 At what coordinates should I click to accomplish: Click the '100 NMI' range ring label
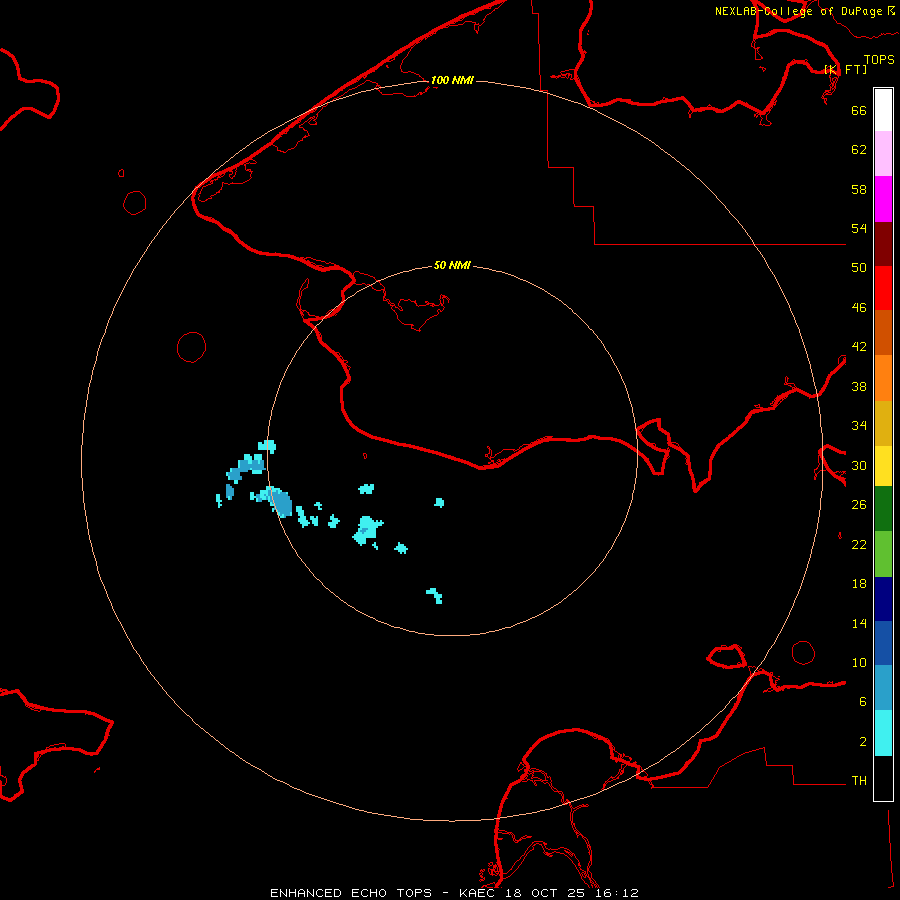[452, 80]
